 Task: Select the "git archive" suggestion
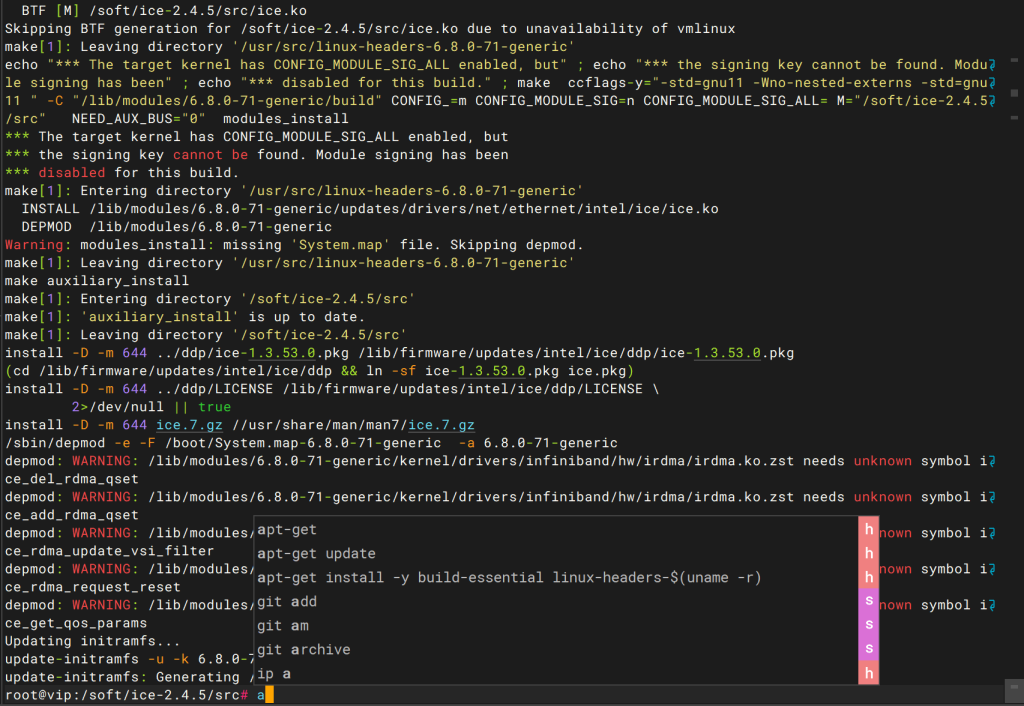pyautogui.click(x=304, y=649)
